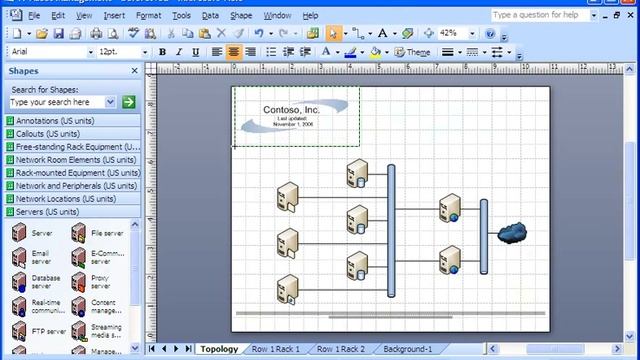Close the Shapes panel

pyautogui.click(x=134, y=71)
